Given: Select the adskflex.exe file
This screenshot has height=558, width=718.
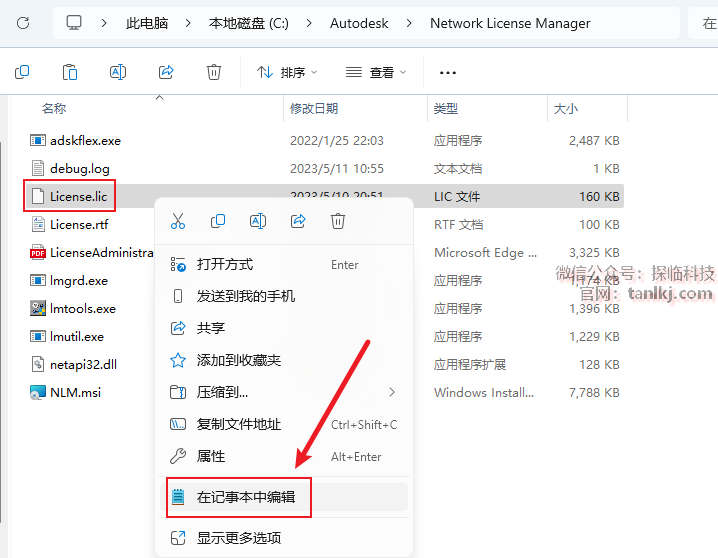Looking at the screenshot, I should (85, 141).
